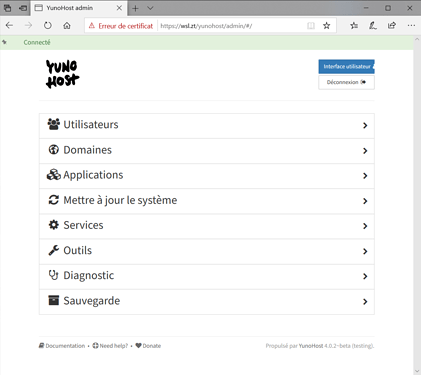Open the Domaines menu entry
This screenshot has height=375, width=421.
(207, 151)
